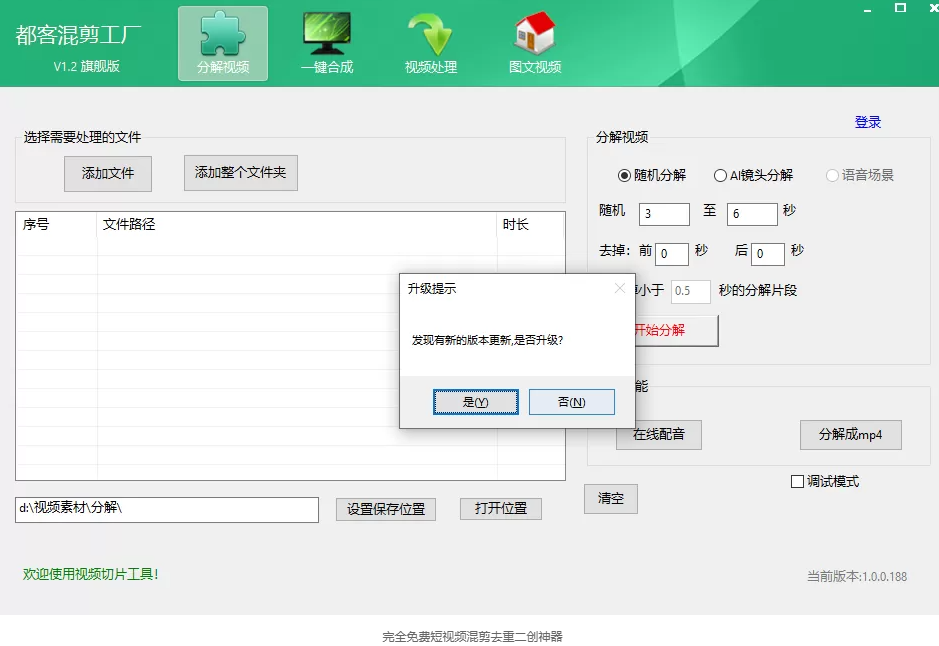Open the 一键合成 monitor icon tab
The width and height of the screenshot is (939, 646).
[327, 44]
